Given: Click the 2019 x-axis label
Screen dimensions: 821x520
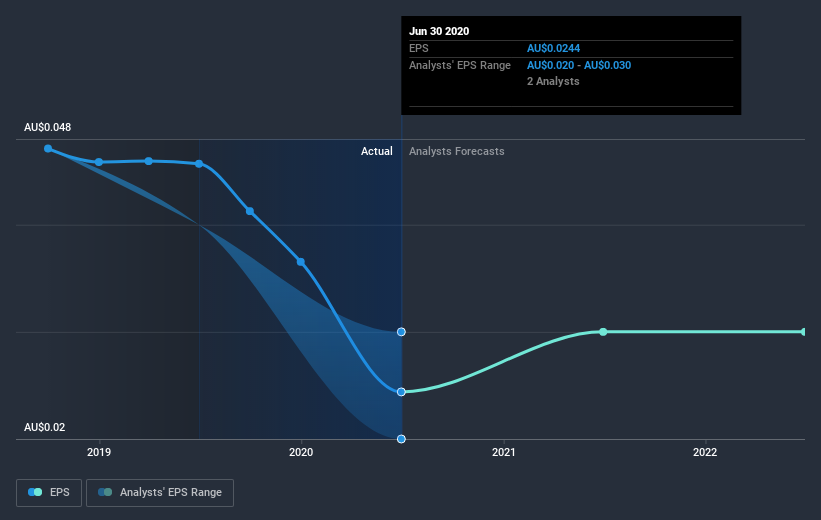Looking at the screenshot, I should [99, 452].
